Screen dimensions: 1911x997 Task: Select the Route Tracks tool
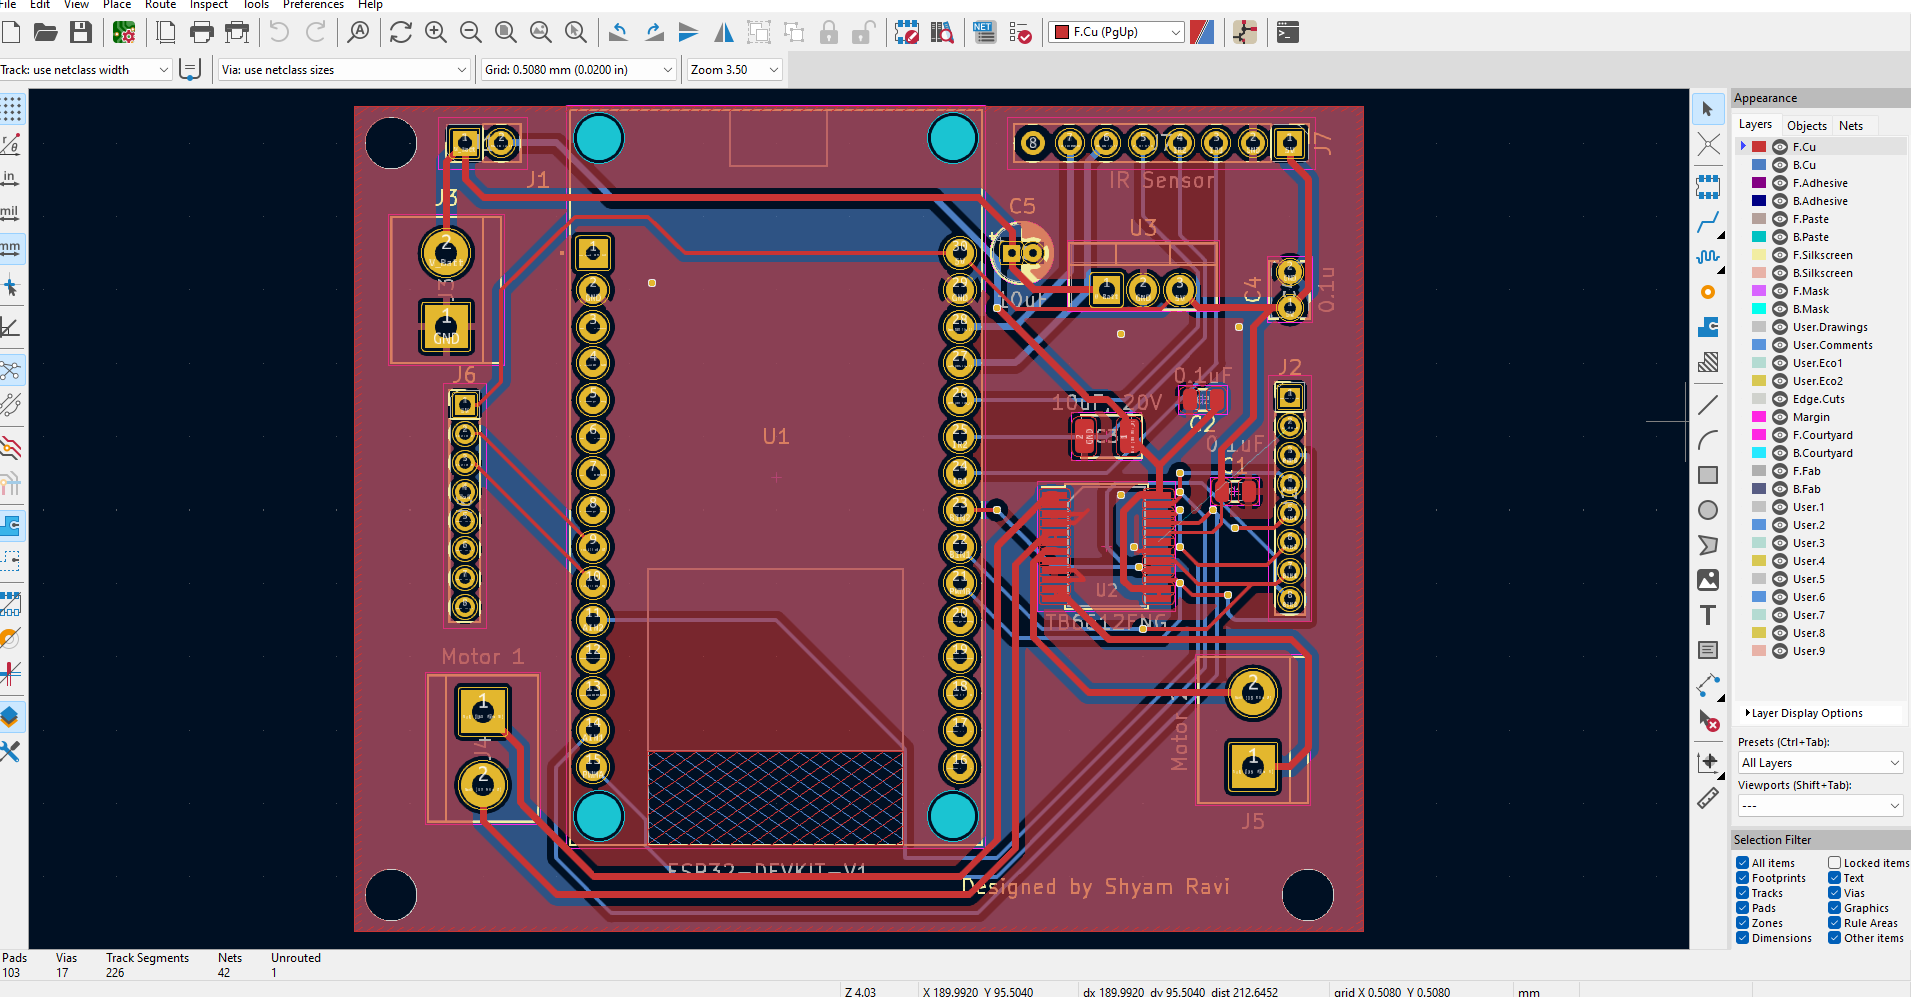(1708, 224)
